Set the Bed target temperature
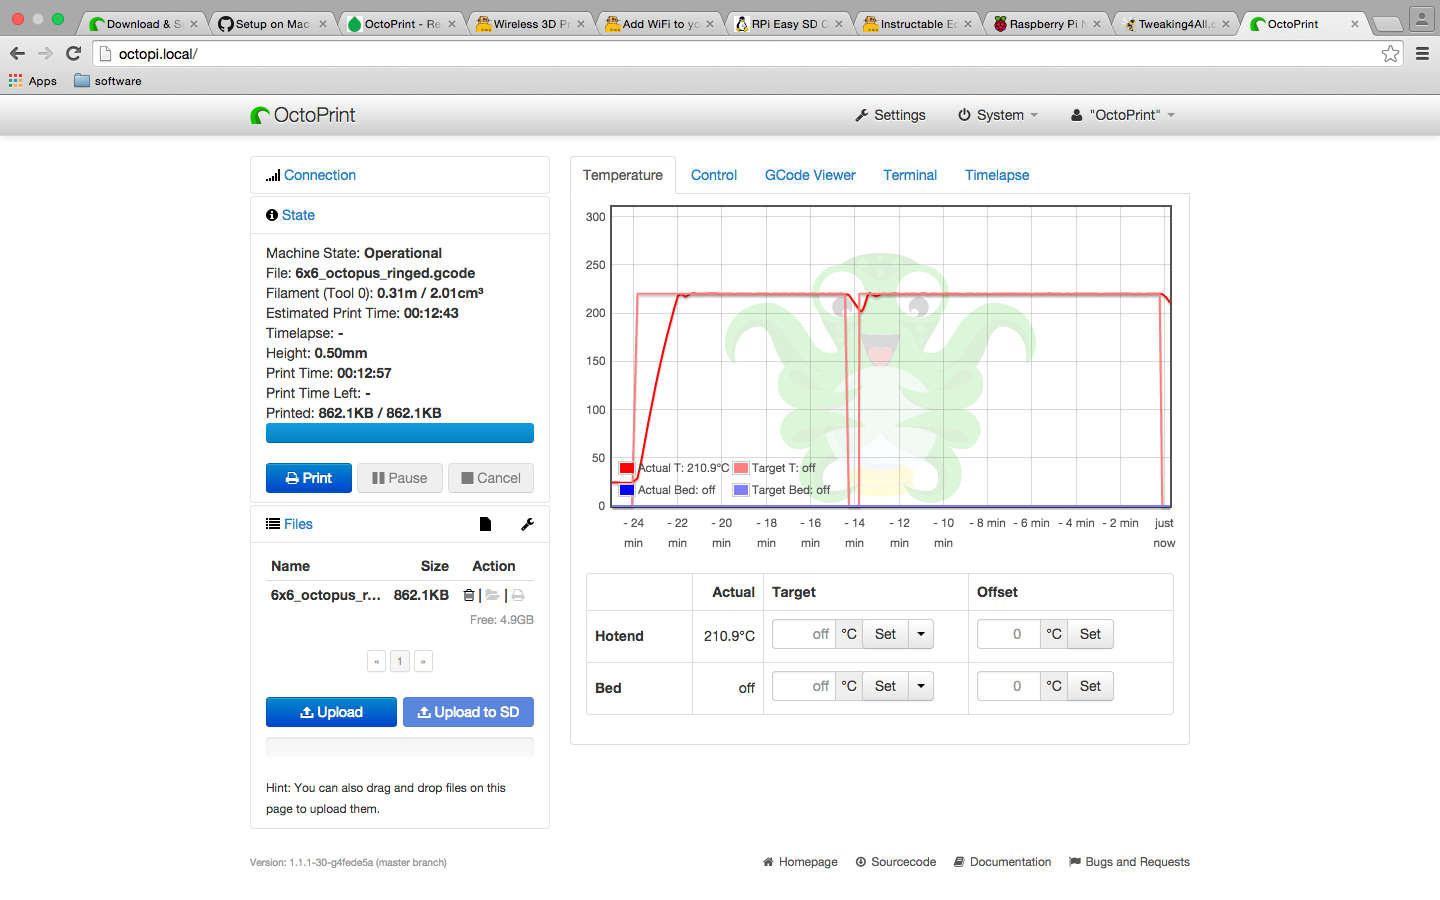This screenshot has height=900, width=1440. [885, 686]
